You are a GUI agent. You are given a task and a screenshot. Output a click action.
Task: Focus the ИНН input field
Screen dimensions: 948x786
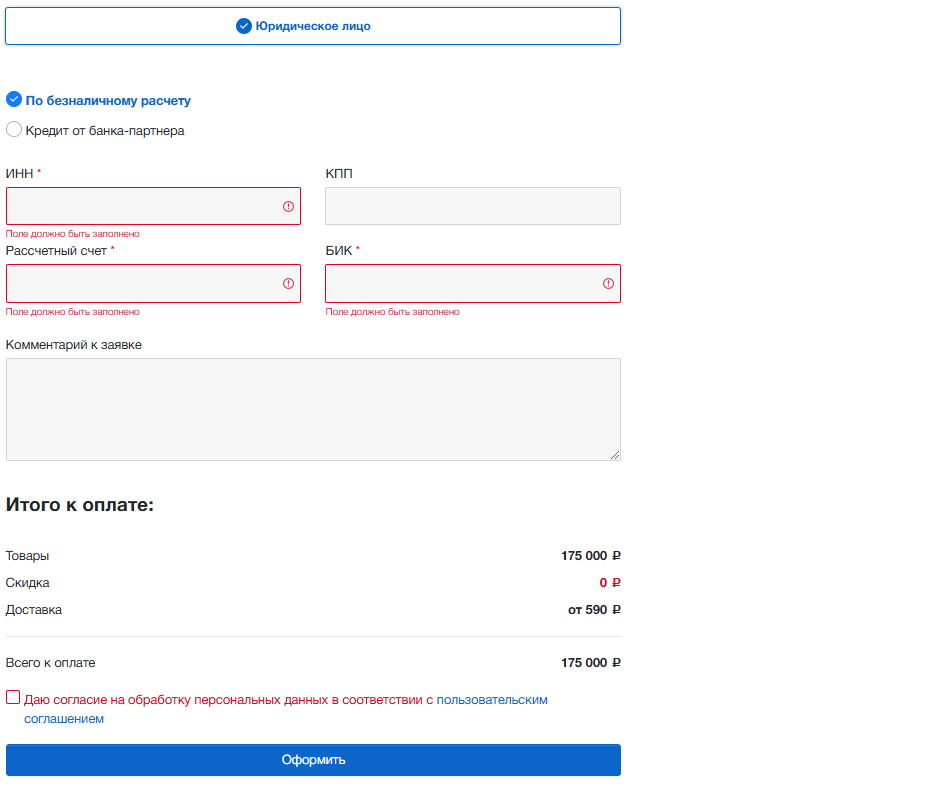154,206
